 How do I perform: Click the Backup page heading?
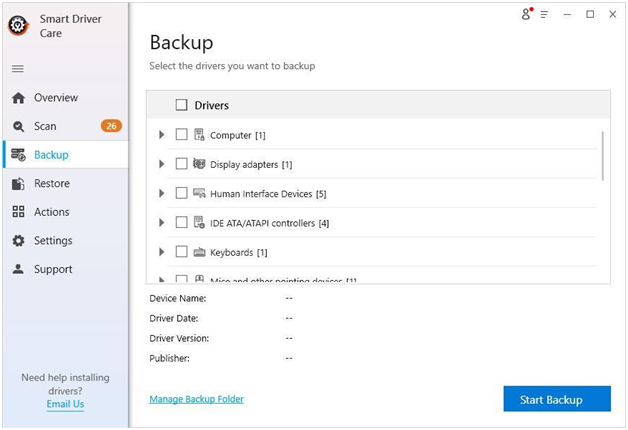point(181,42)
